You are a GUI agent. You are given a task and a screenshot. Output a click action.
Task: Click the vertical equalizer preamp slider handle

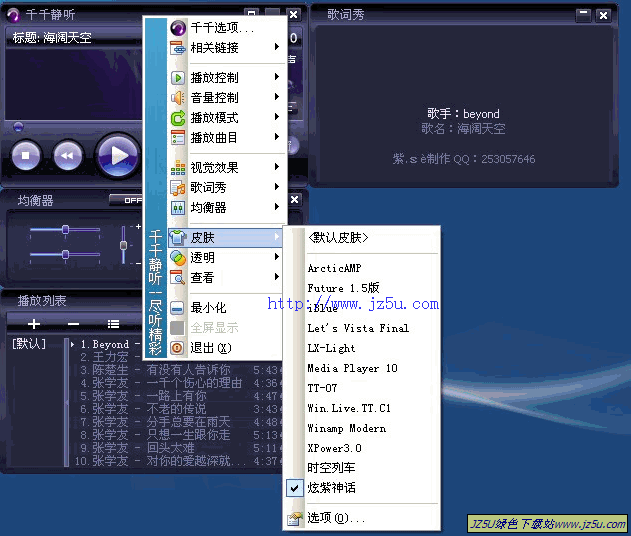(x=124, y=245)
